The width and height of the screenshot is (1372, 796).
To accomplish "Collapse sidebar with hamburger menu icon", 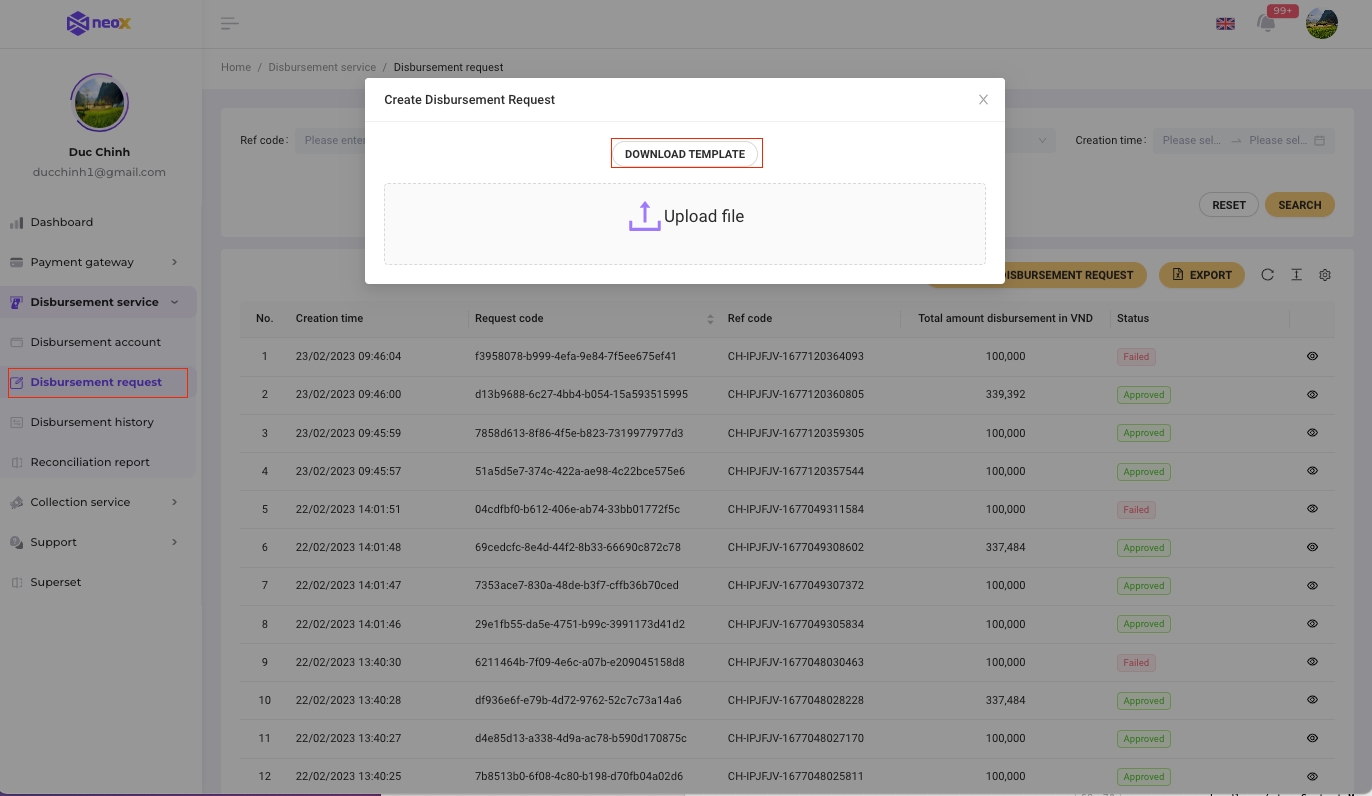I will 230,24.
